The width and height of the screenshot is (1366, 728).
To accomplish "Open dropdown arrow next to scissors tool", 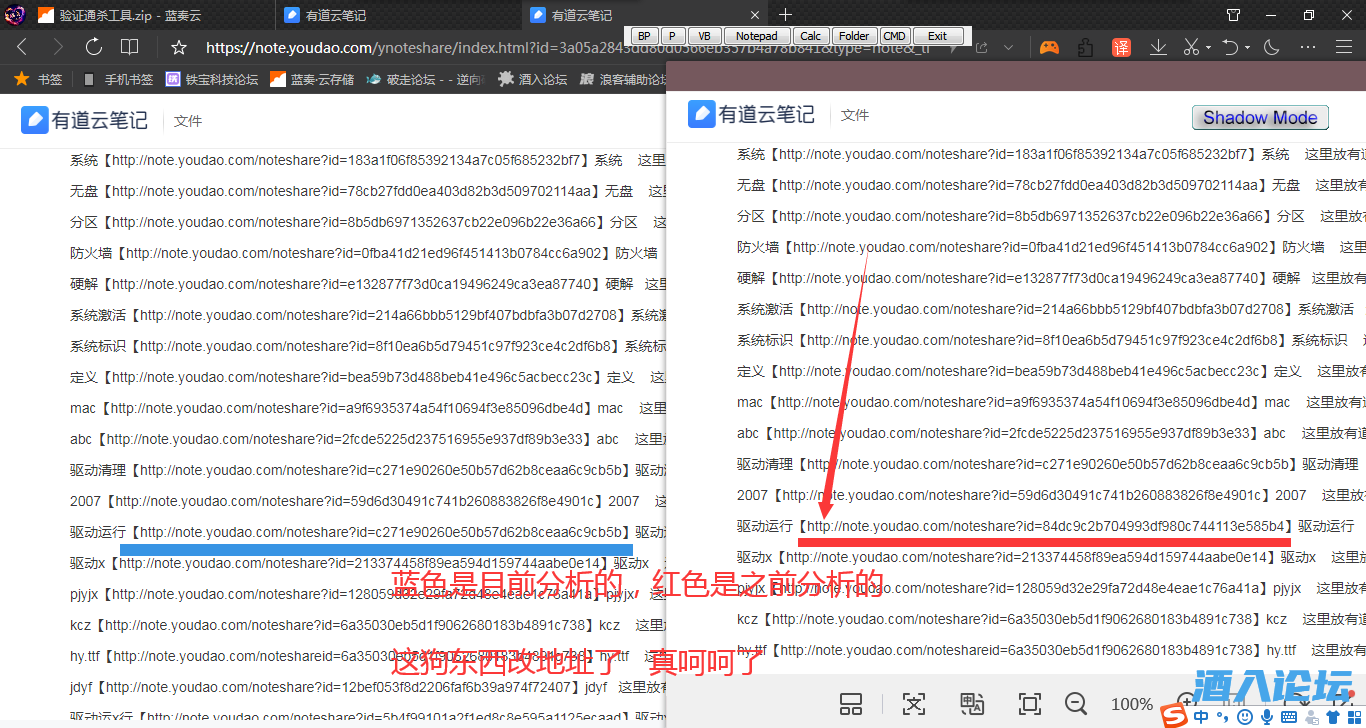I will (1208, 47).
